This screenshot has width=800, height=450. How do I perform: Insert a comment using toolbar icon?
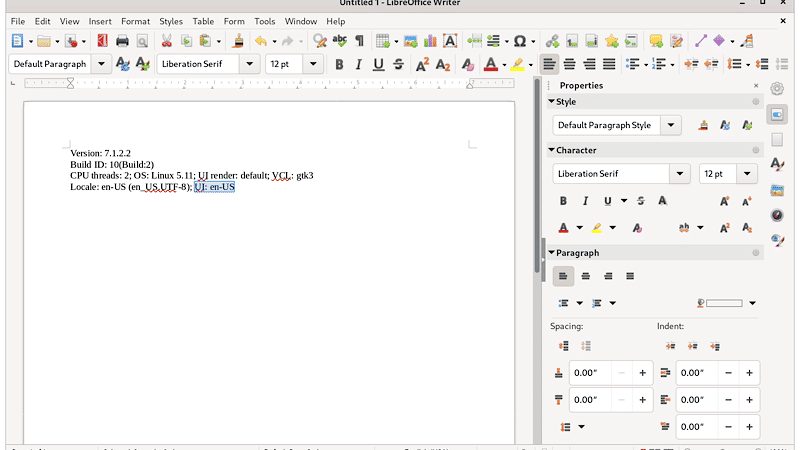coord(656,41)
